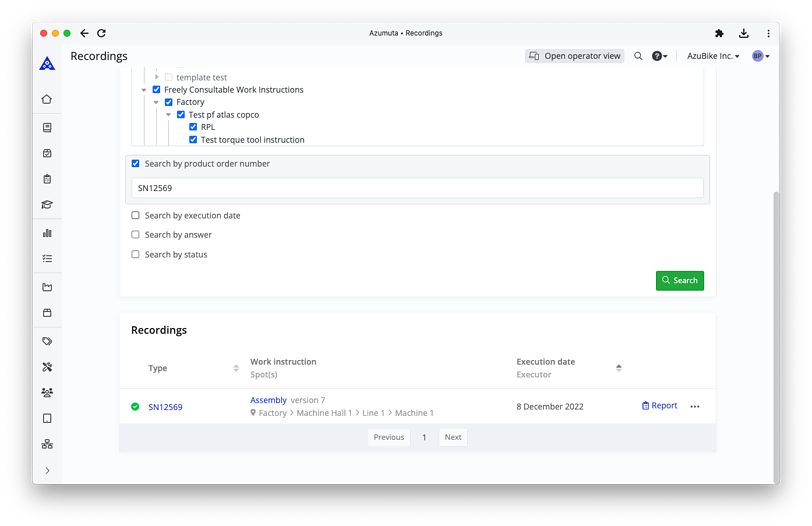Open the graduation cap training icon

coord(47,205)
